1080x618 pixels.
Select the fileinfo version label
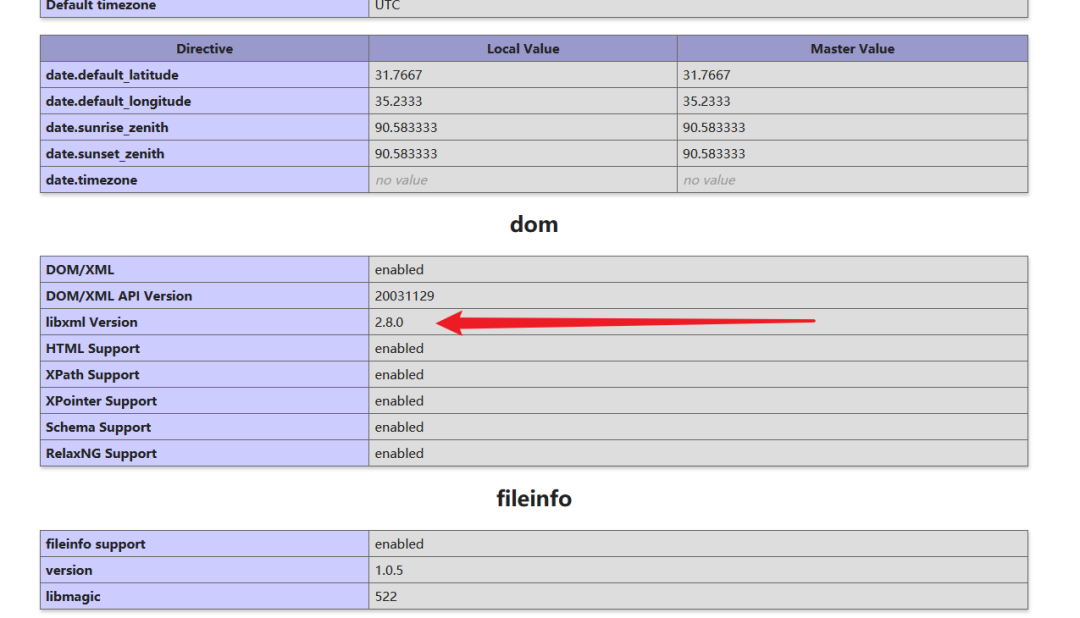click(x=69, y=570)
